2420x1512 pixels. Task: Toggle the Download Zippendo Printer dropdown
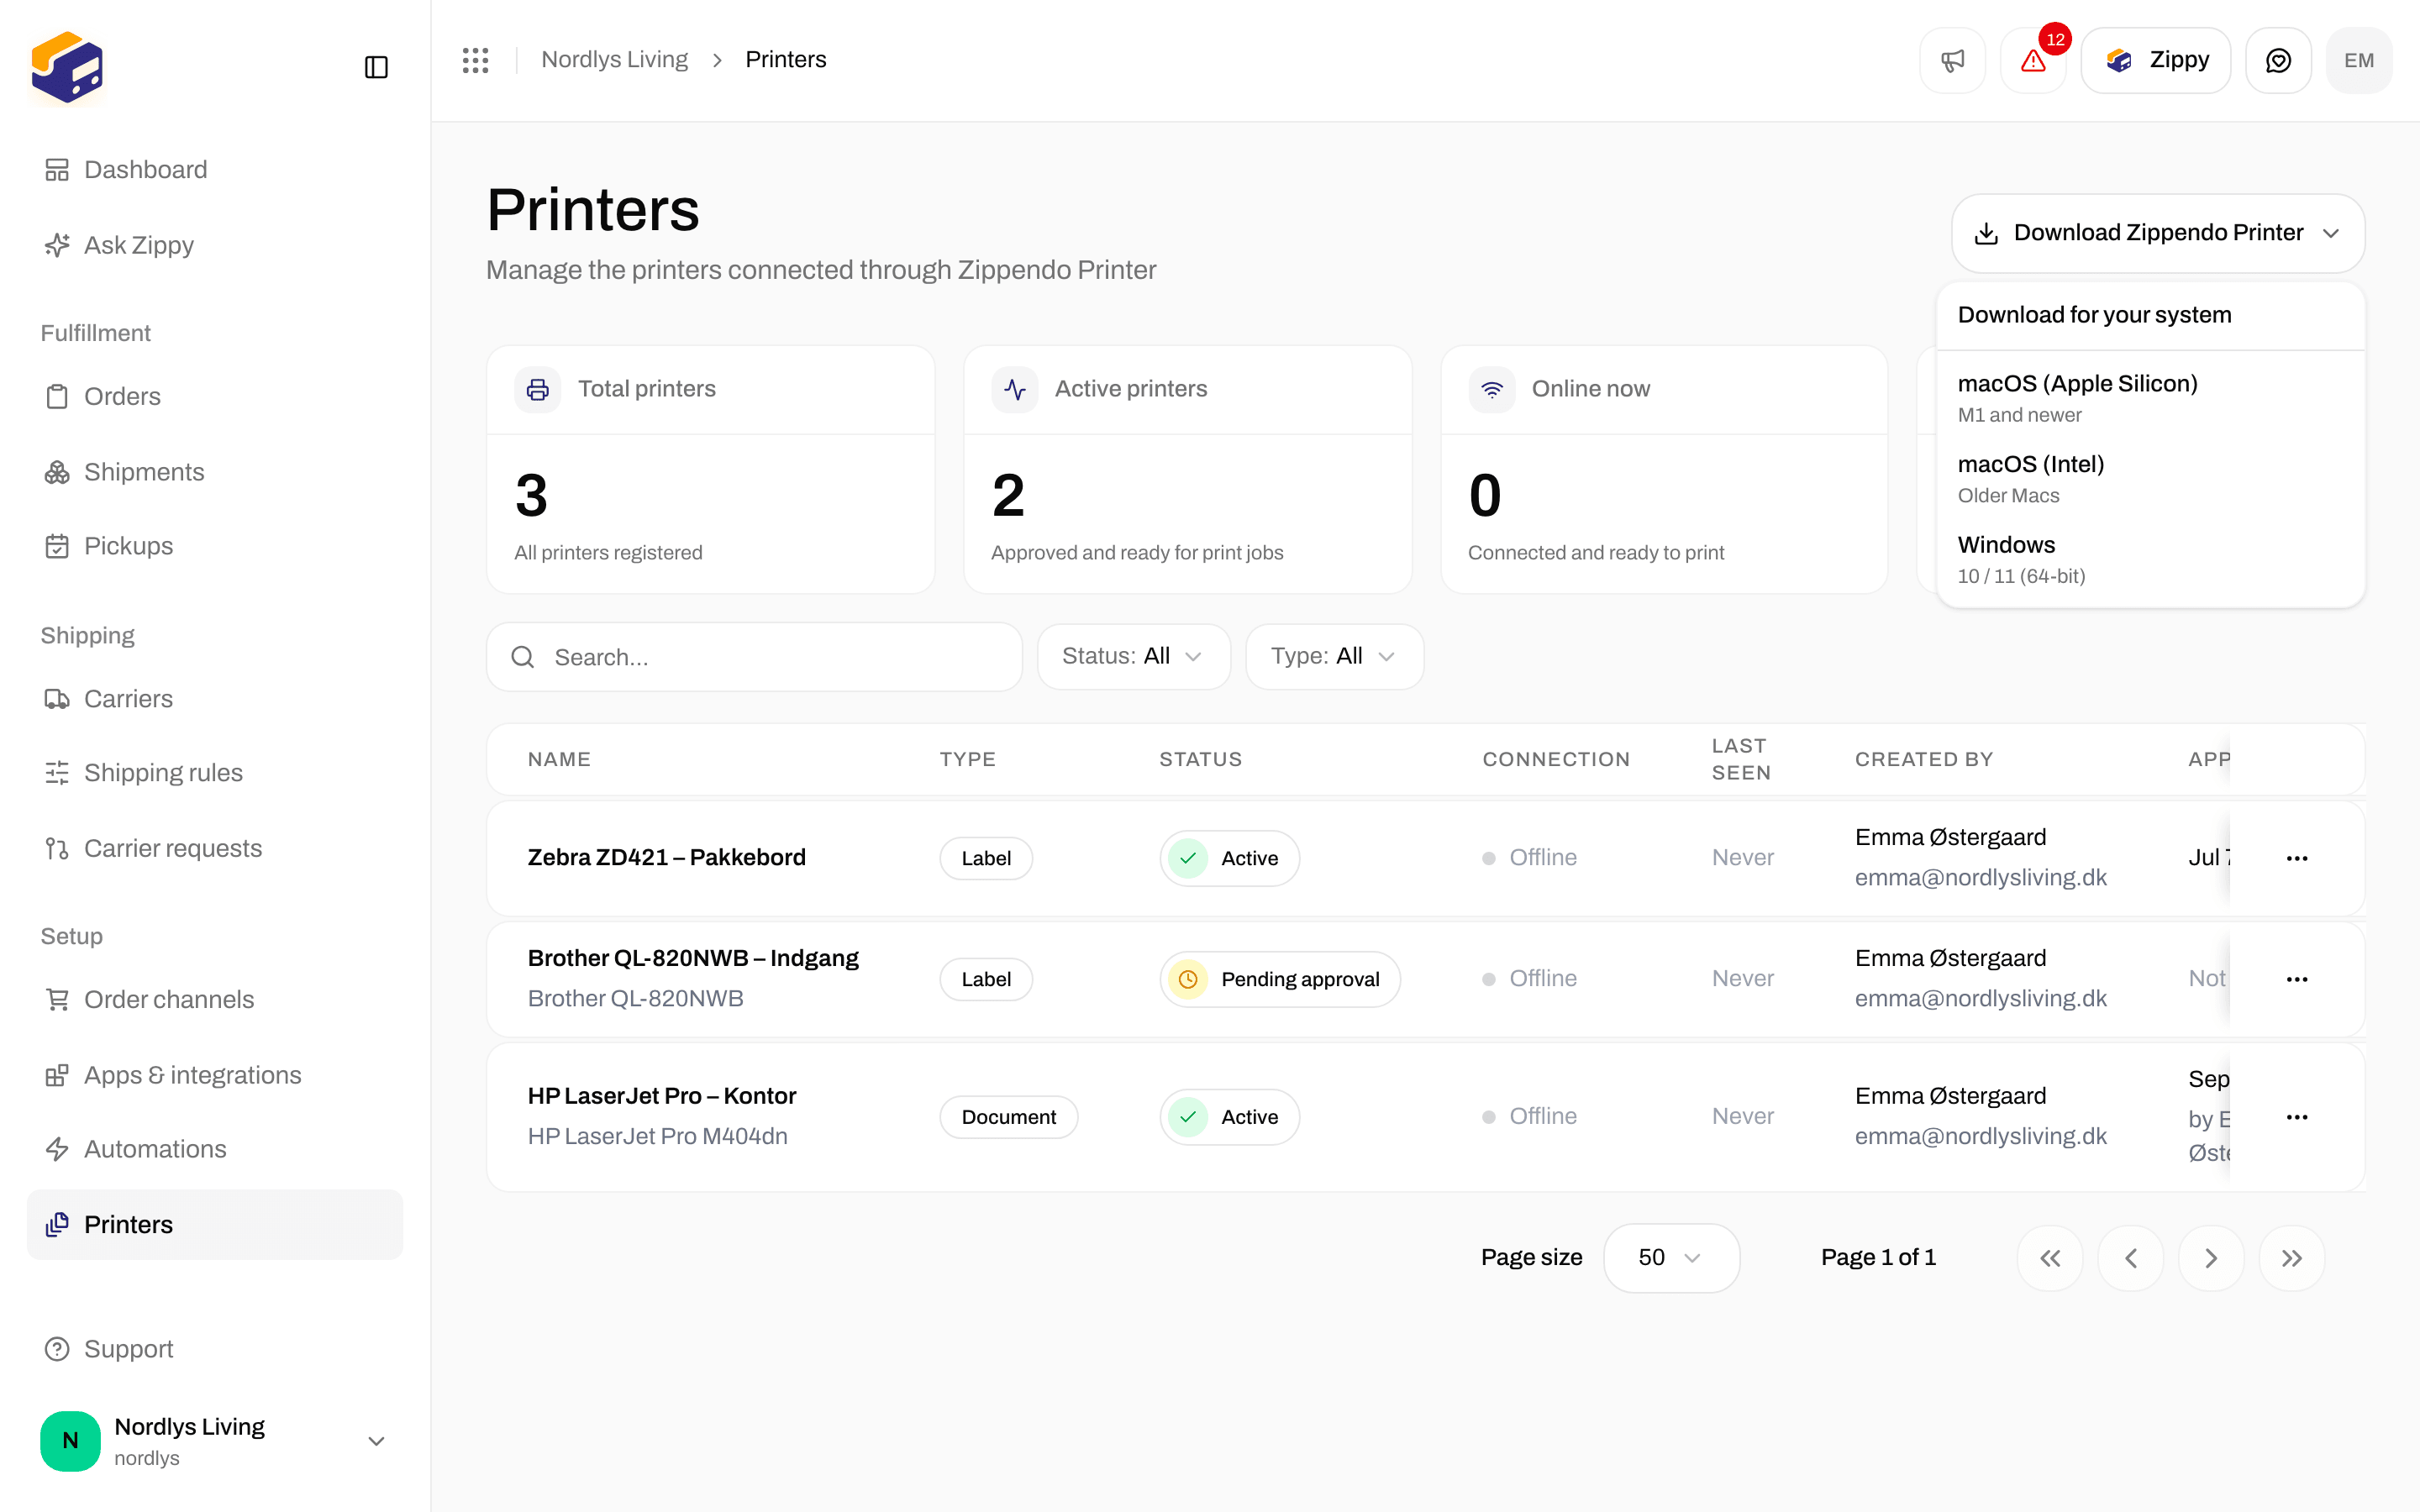pyautogui.click(x=2158, y=233)
